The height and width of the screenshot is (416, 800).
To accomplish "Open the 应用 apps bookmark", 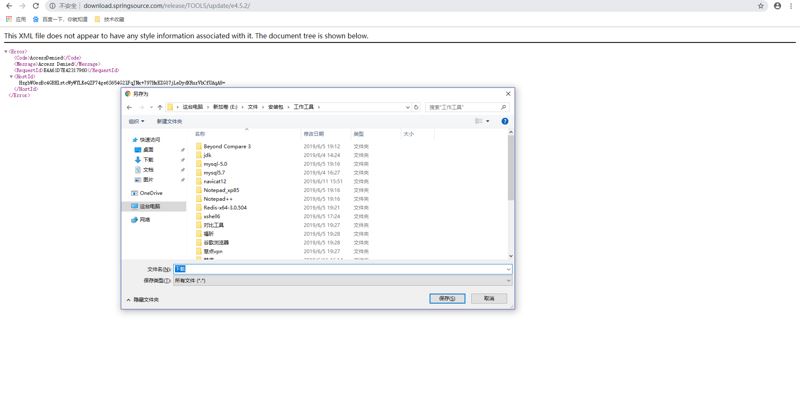I will tap(16, 19).
